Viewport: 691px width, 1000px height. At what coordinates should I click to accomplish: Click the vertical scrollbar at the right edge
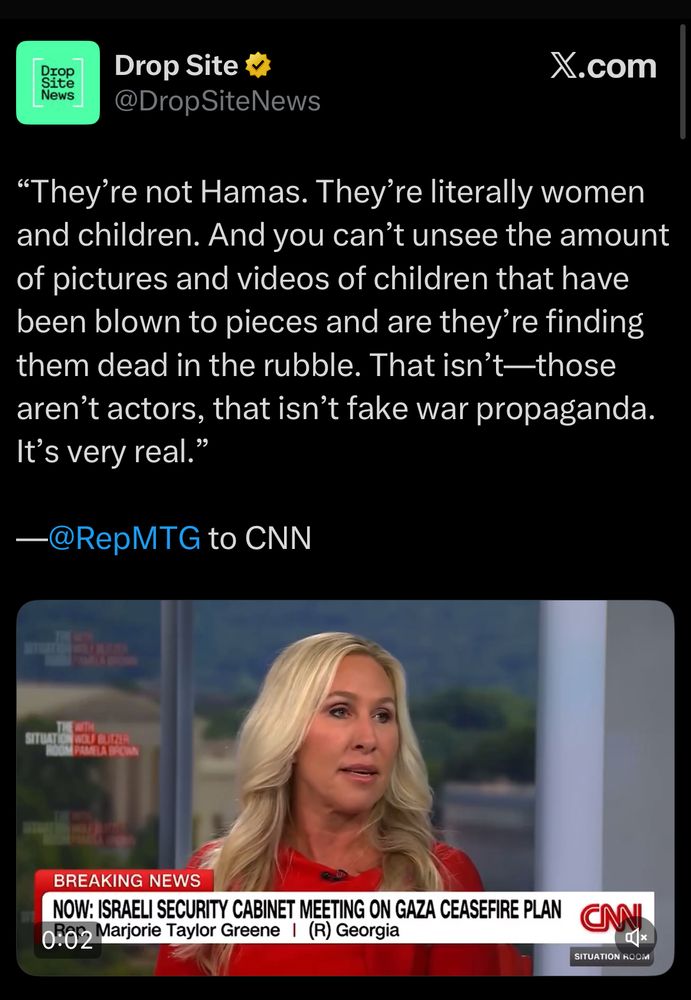[x=682, y=83]
